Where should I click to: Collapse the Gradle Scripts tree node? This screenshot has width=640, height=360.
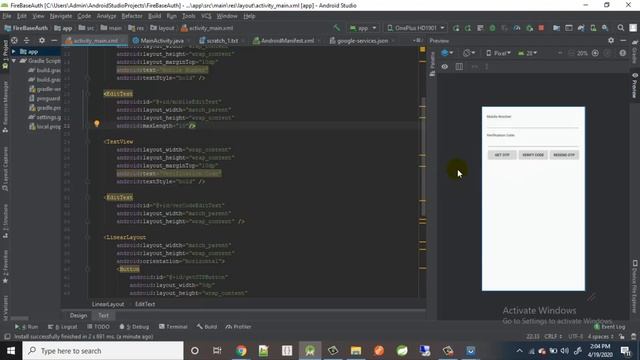tap(13, 61)
